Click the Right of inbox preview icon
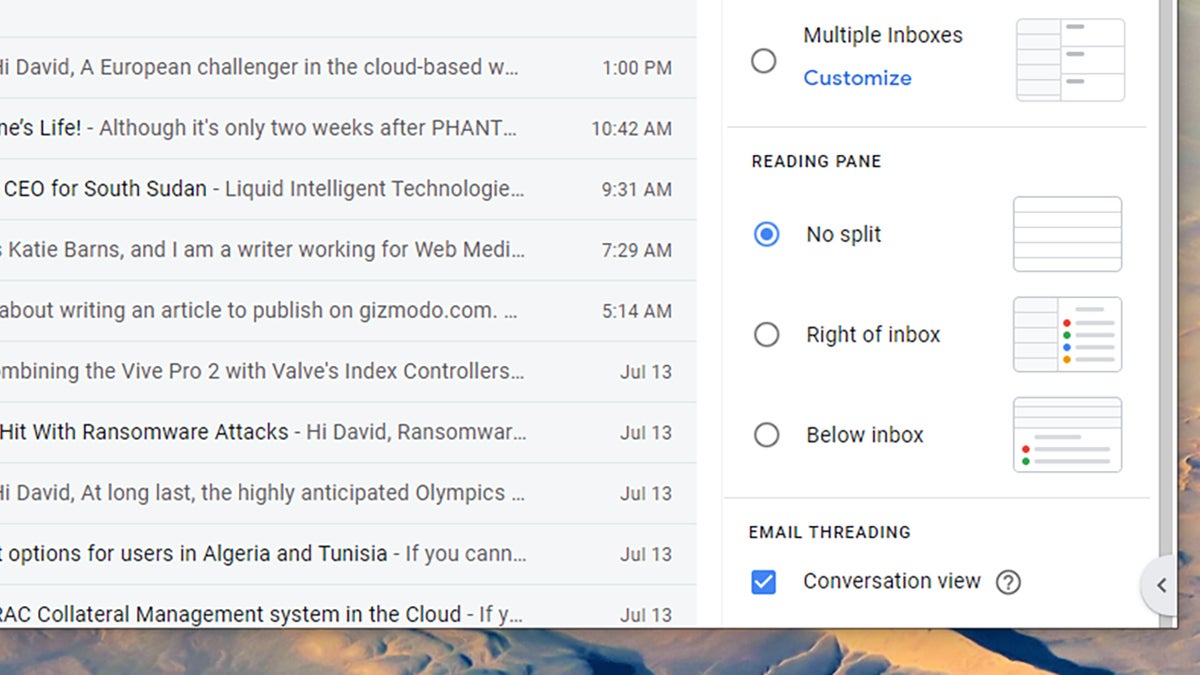The height and width of the screenshot is (675, 1200). (x=1067, y=334)
